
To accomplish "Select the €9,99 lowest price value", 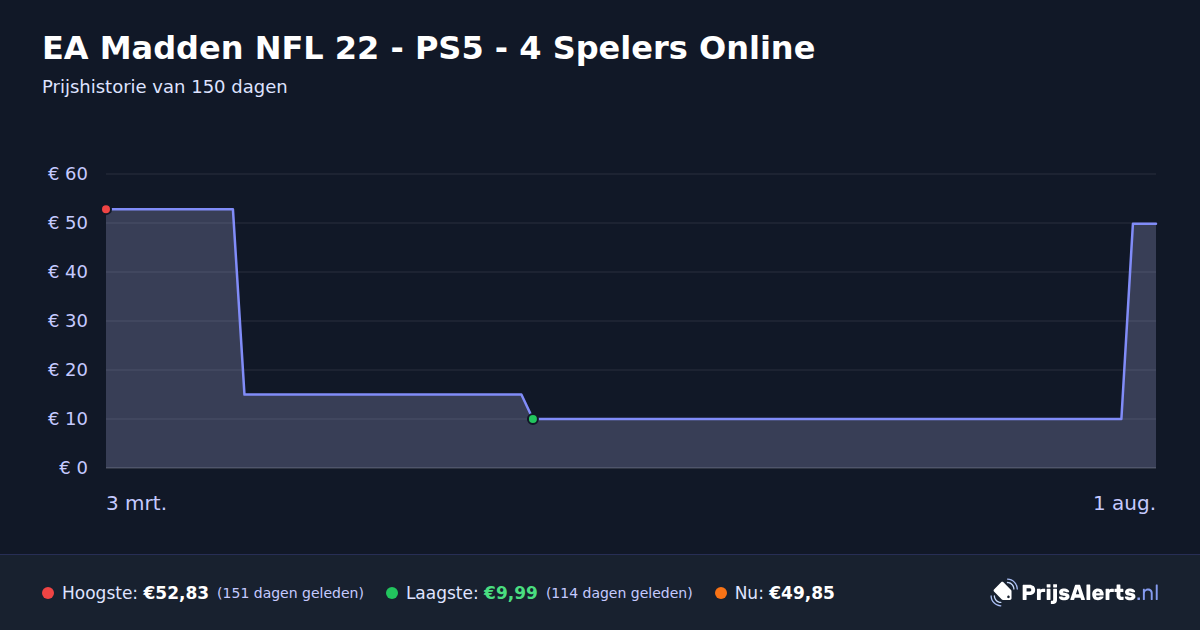I will (511, 593).
